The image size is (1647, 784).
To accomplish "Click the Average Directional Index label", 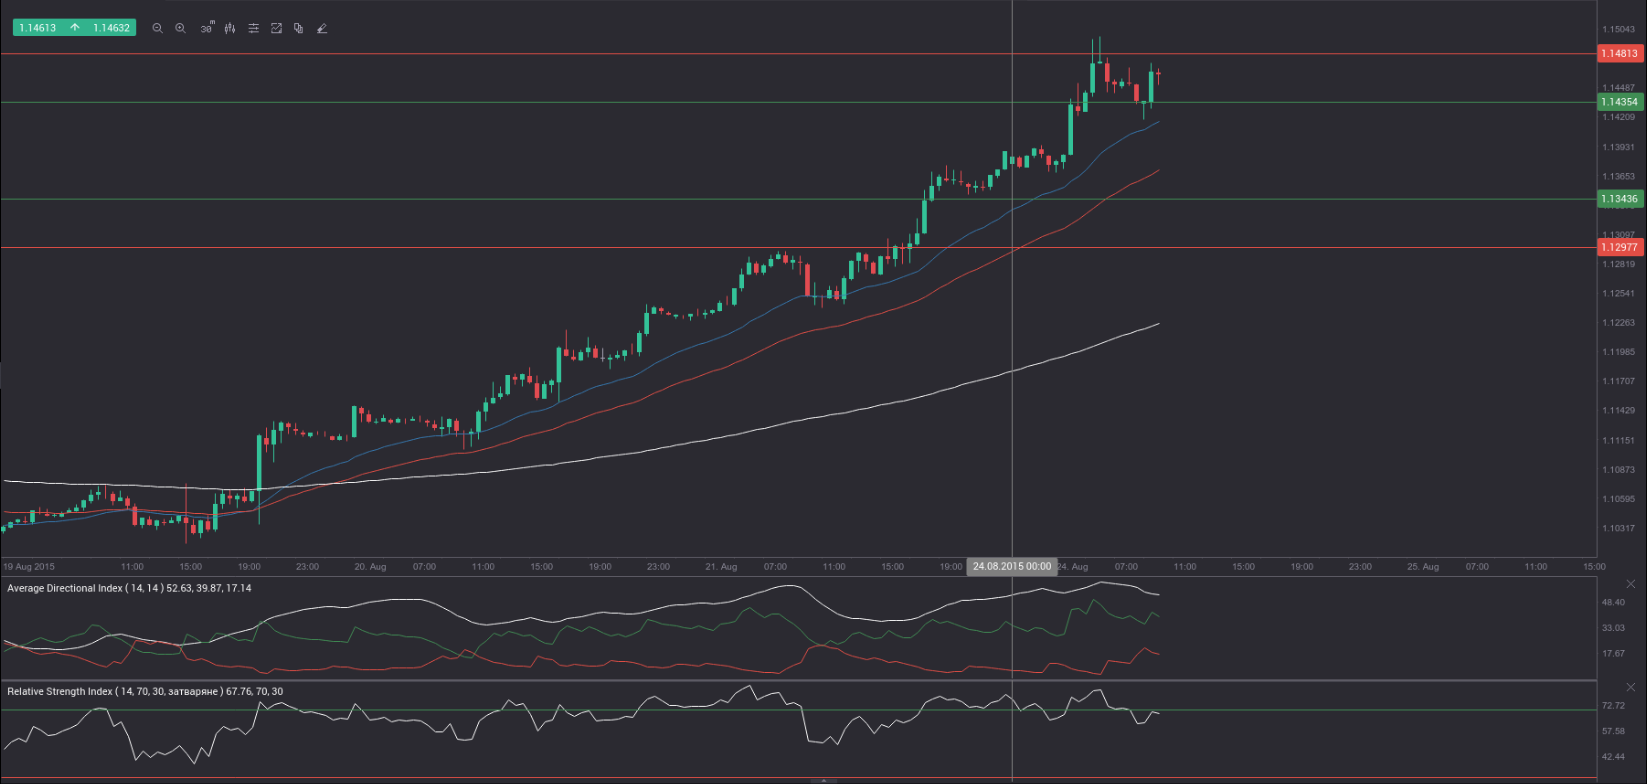I will coord(129,588).
